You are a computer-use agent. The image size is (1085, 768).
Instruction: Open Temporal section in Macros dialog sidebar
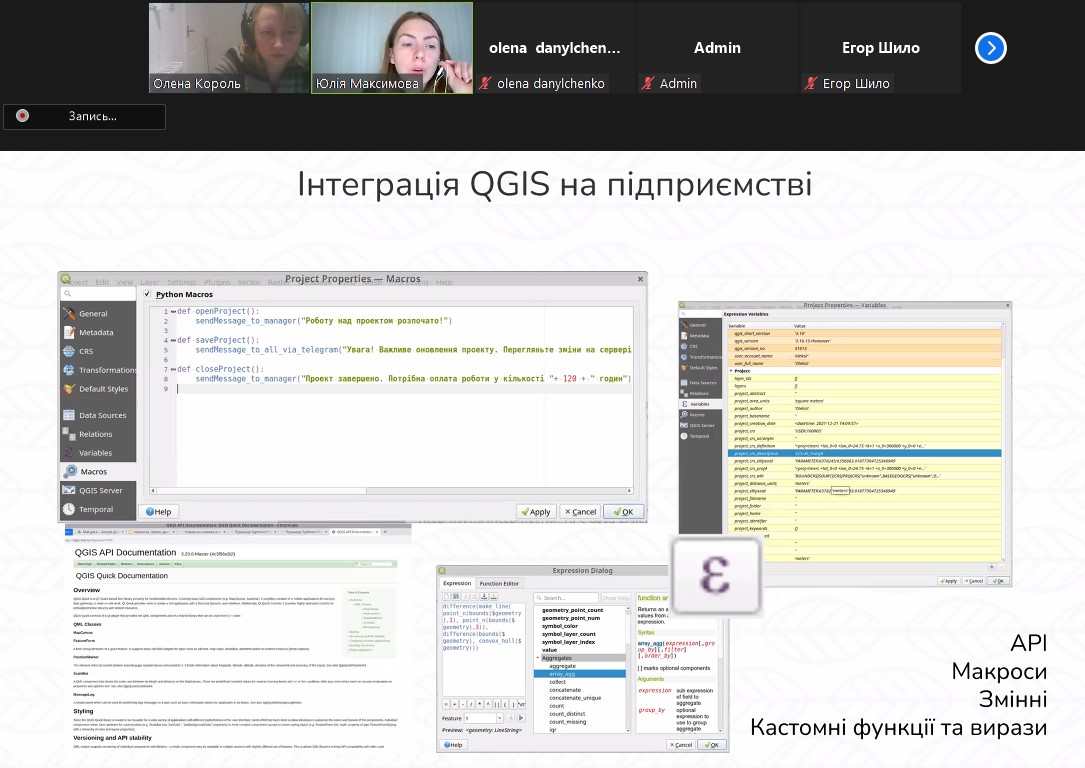[x=96, y=509]
